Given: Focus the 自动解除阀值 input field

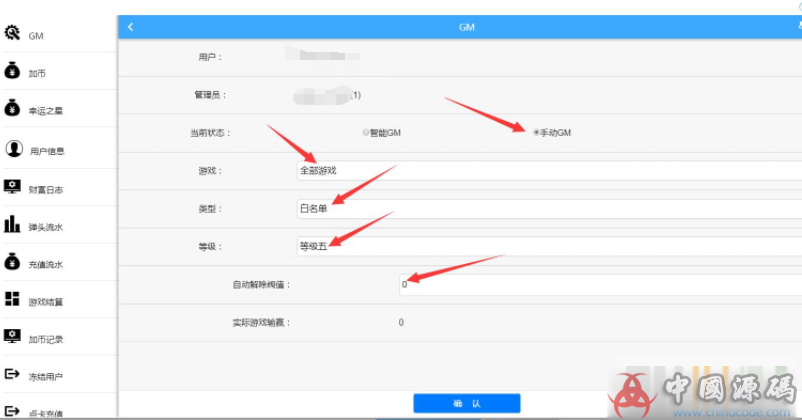Looking at the screenshot, I should [x=600, y=284].
